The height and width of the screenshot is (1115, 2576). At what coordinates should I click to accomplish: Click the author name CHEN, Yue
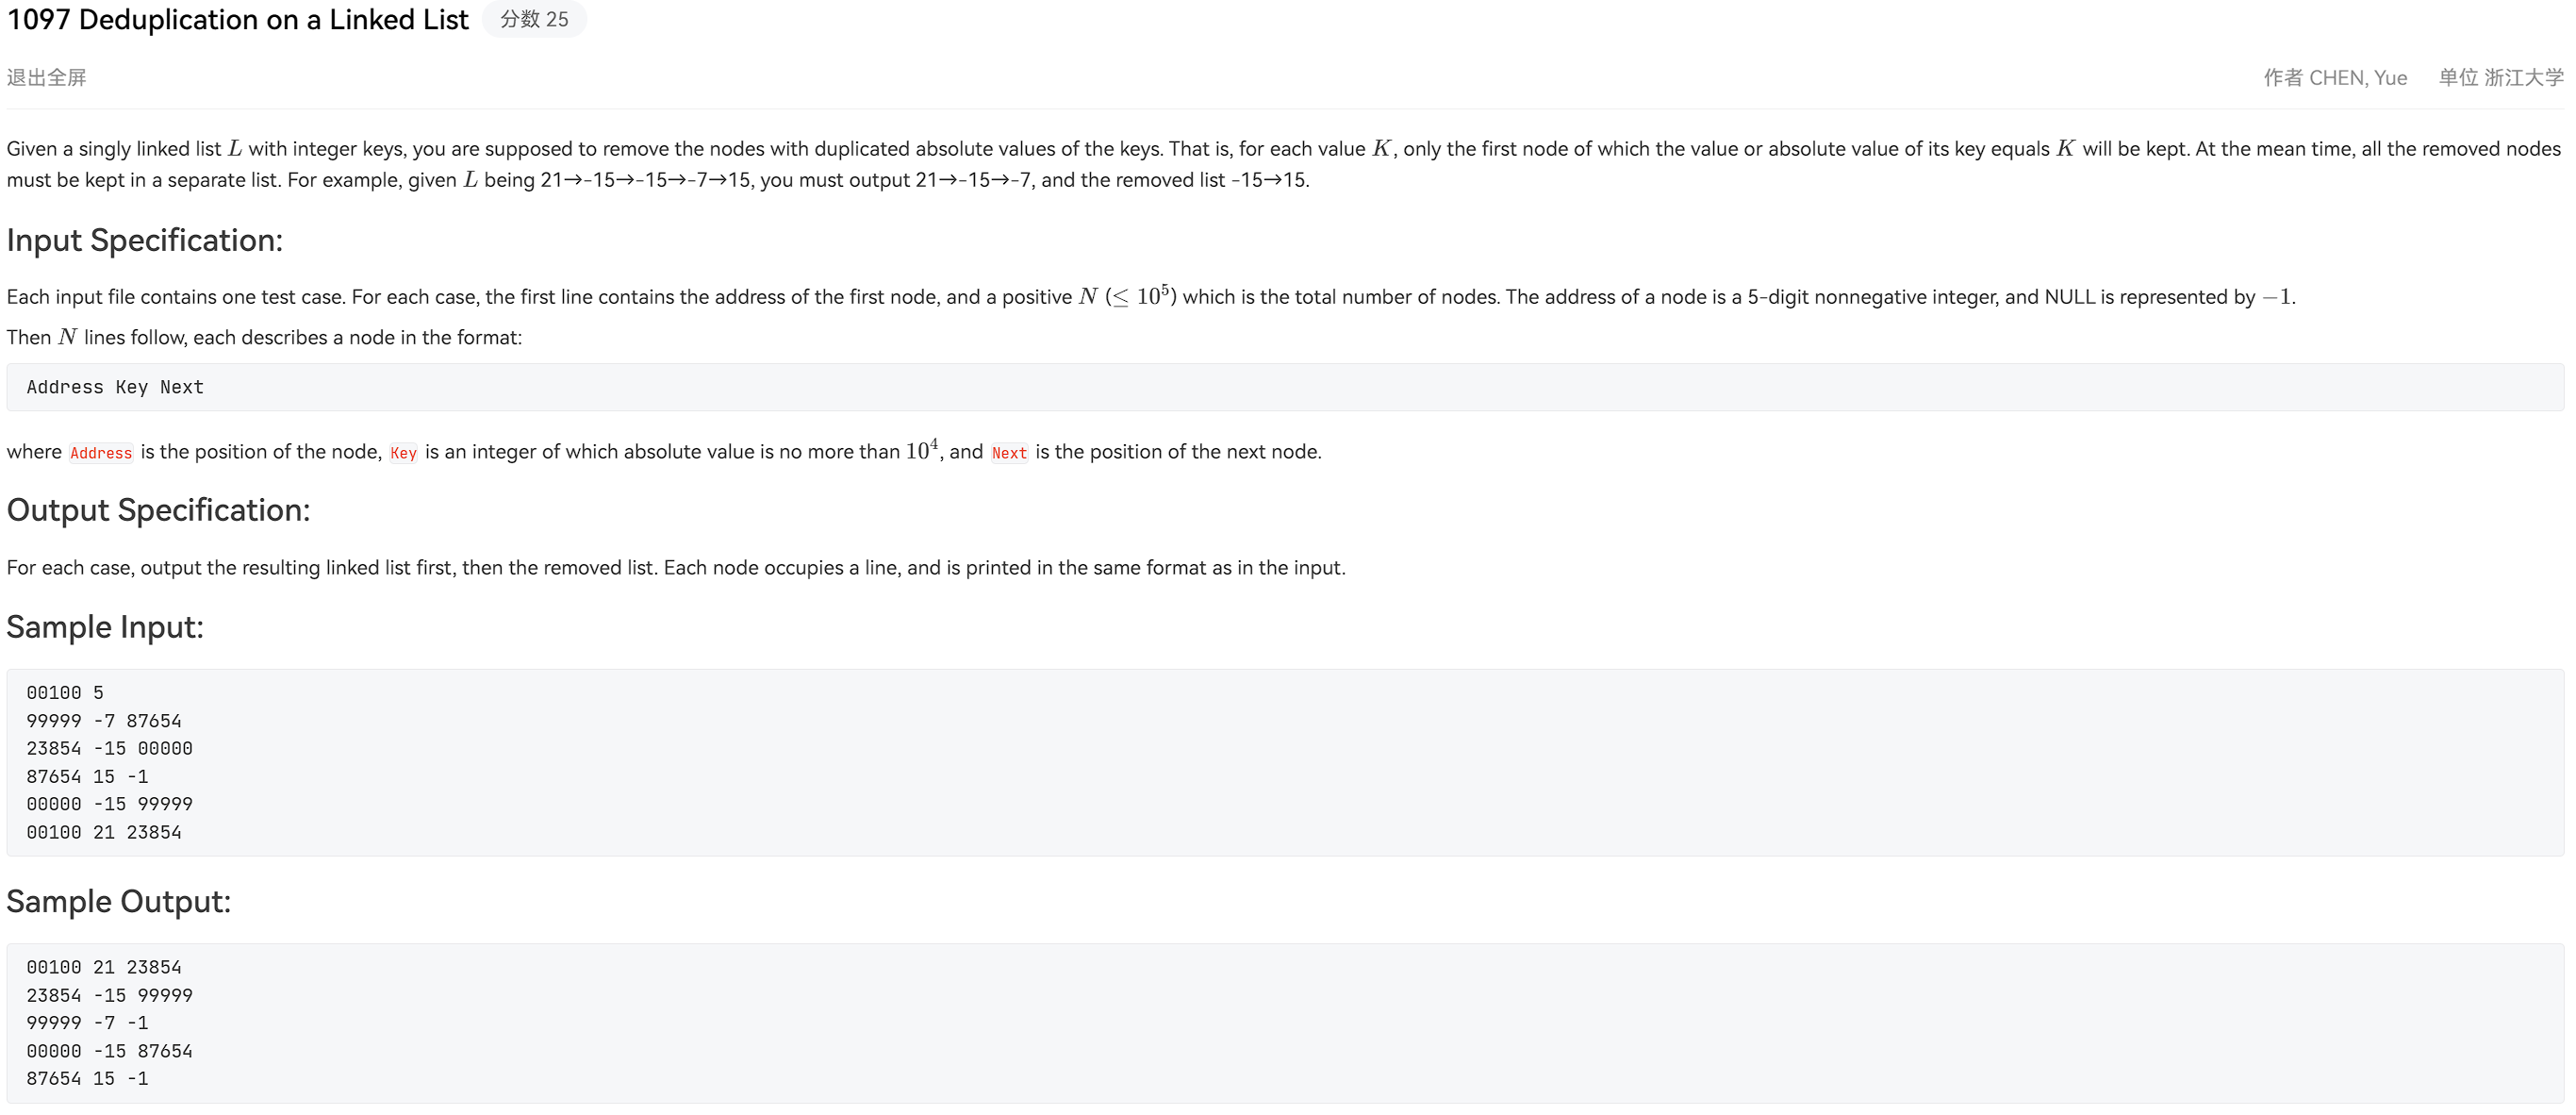(2357, 78)
